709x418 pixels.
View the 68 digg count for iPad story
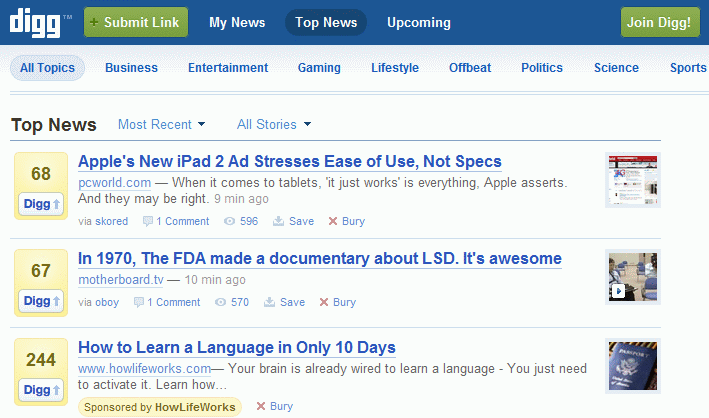pos(41,174)
